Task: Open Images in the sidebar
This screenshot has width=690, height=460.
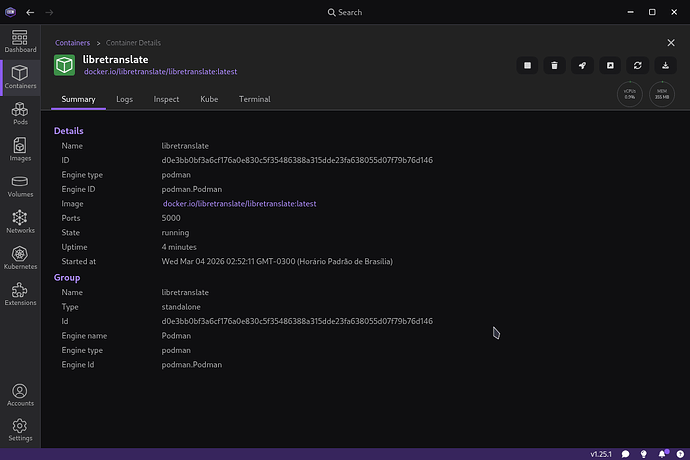Action: 20,150
